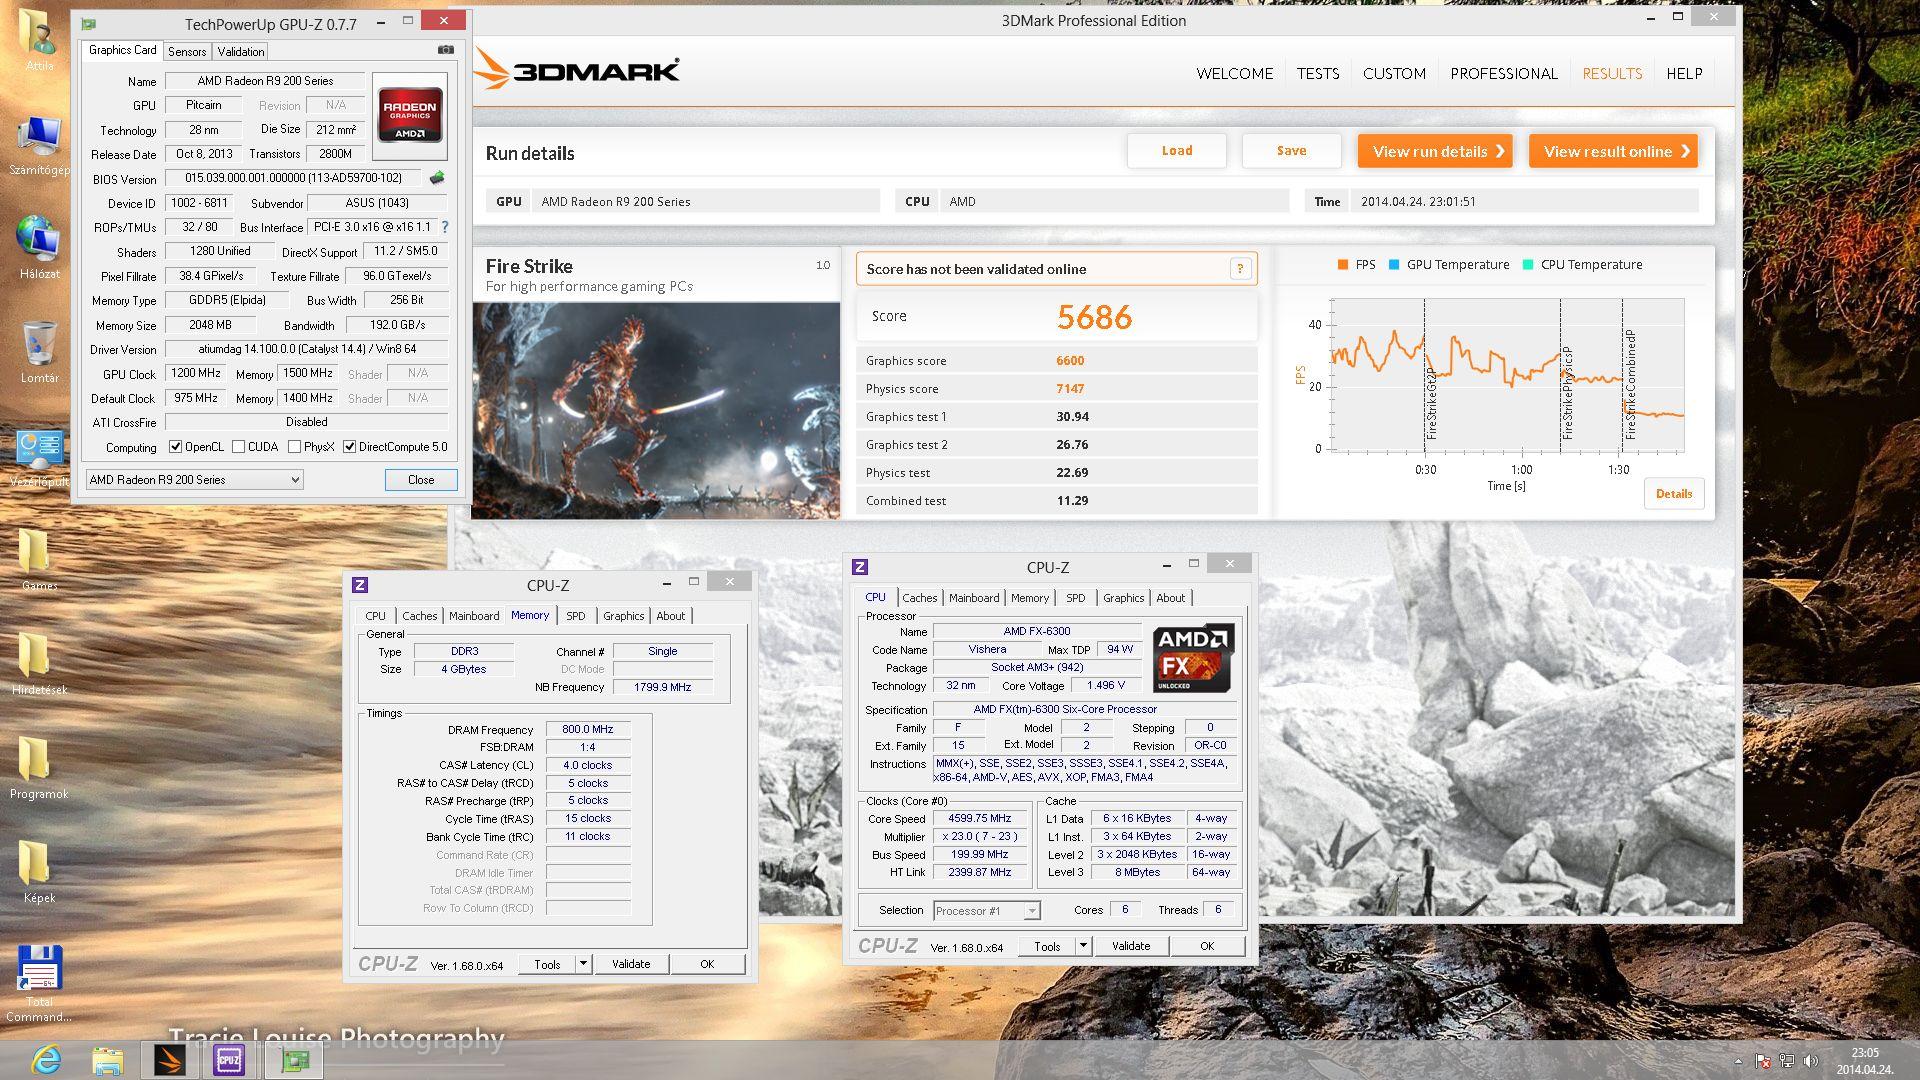Viewport: 1920px width, 1080px height.
Task: Open the Képek folder on desktop
Action: [x=39, y=871]
